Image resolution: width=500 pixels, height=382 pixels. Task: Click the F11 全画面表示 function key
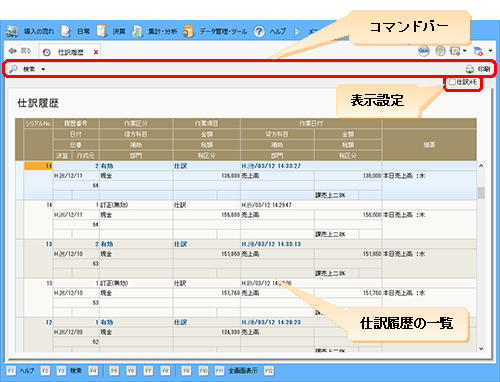point(236,371)
